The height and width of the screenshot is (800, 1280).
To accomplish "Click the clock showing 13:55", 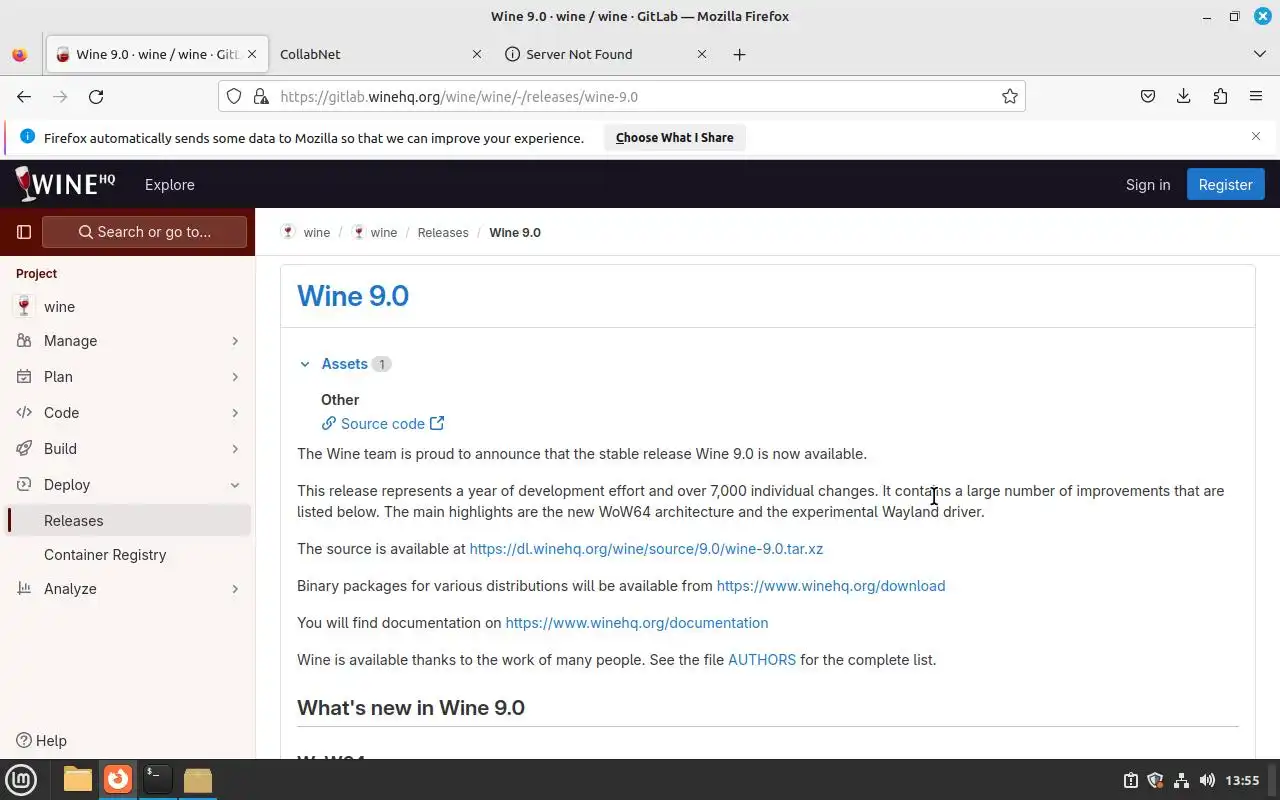I will (1242, 780).
